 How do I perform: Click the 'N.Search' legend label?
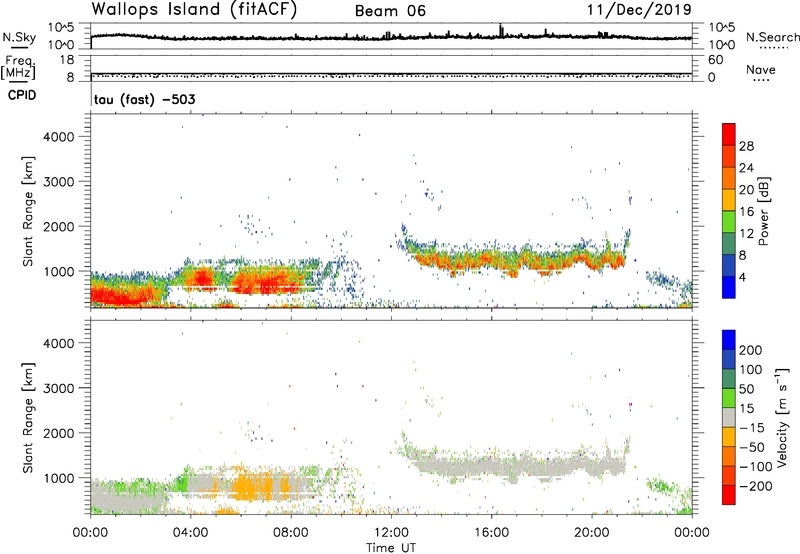(x=772, y=37)
